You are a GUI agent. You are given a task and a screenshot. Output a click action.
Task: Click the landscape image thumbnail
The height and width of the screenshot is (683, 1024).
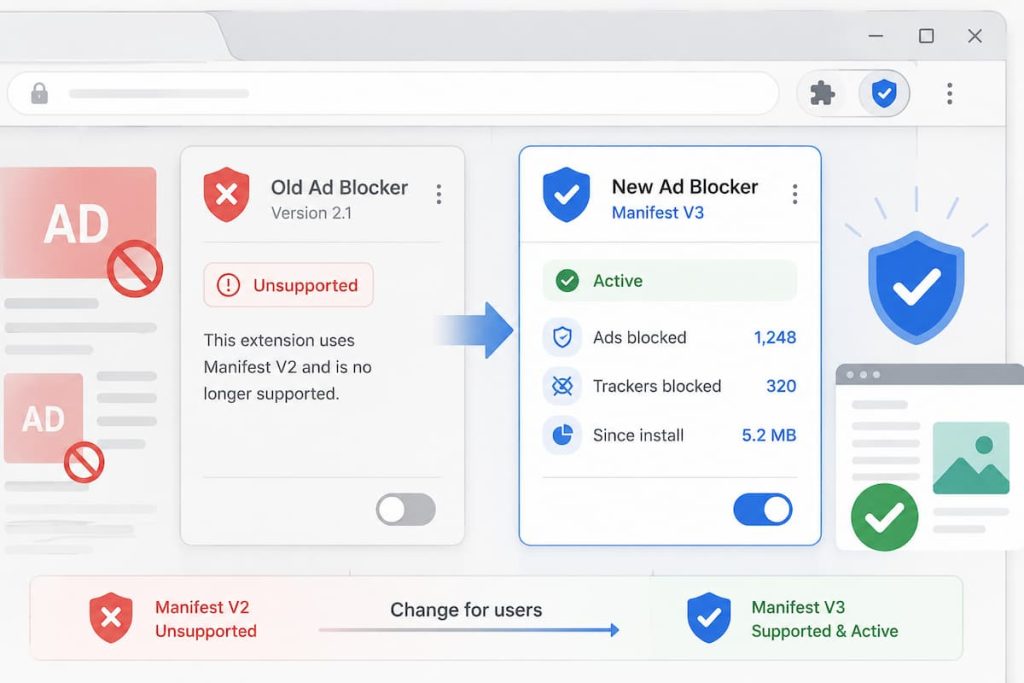coord(971,458)
